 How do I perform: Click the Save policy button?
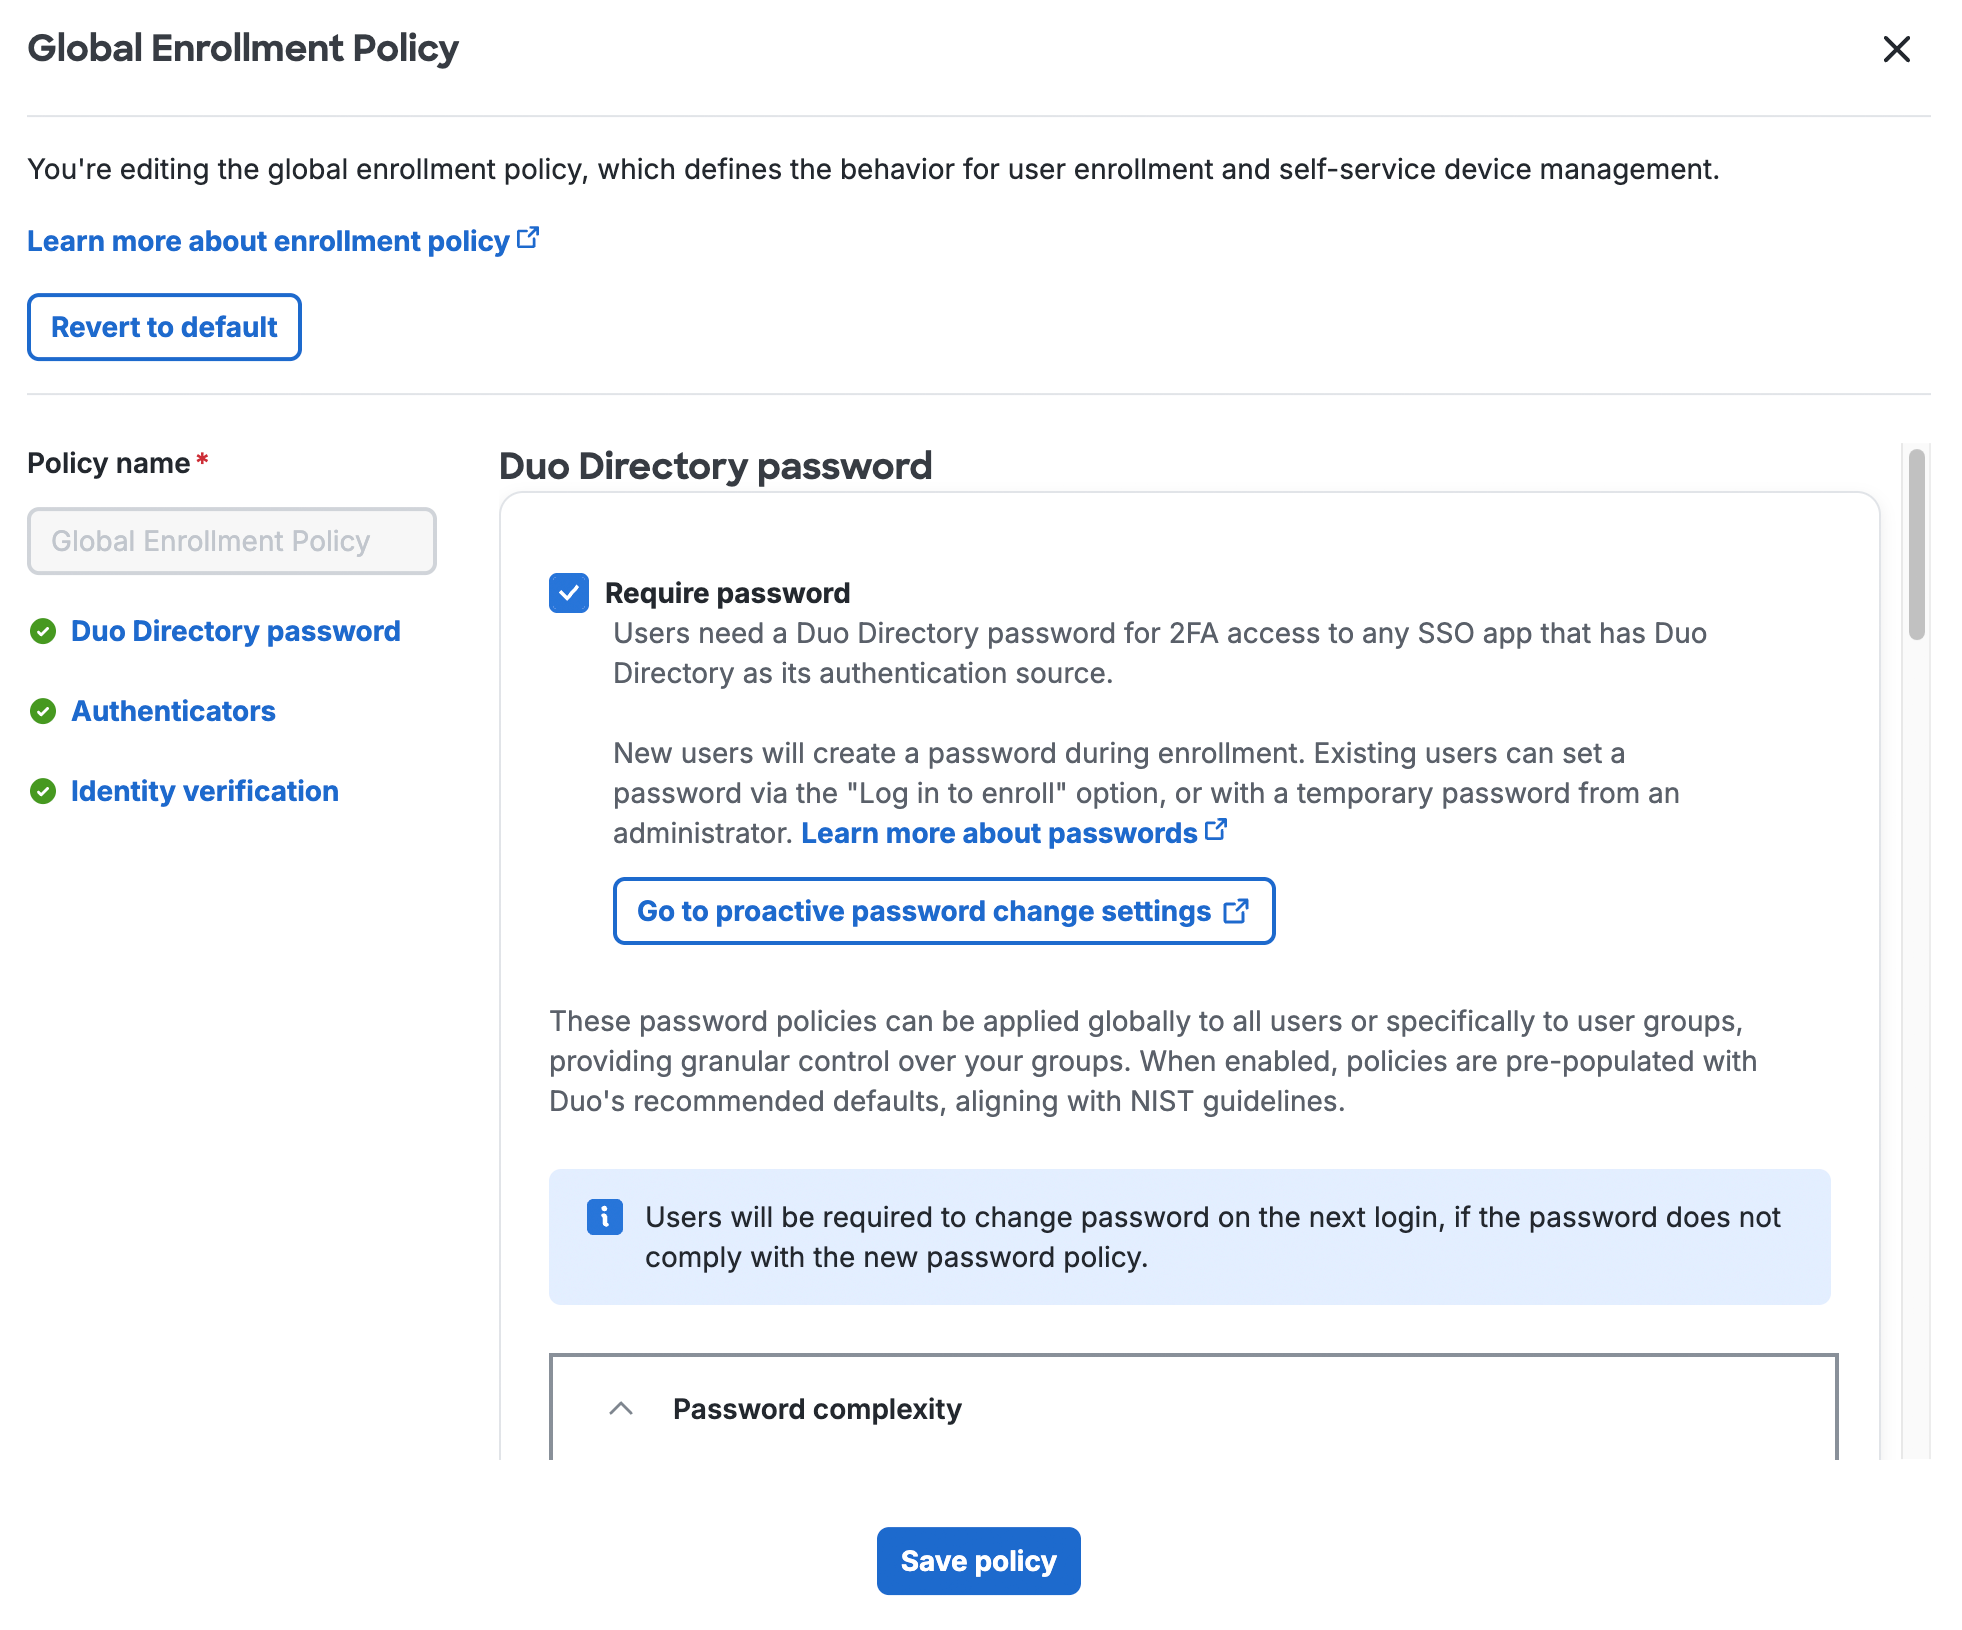(978, 1560)
